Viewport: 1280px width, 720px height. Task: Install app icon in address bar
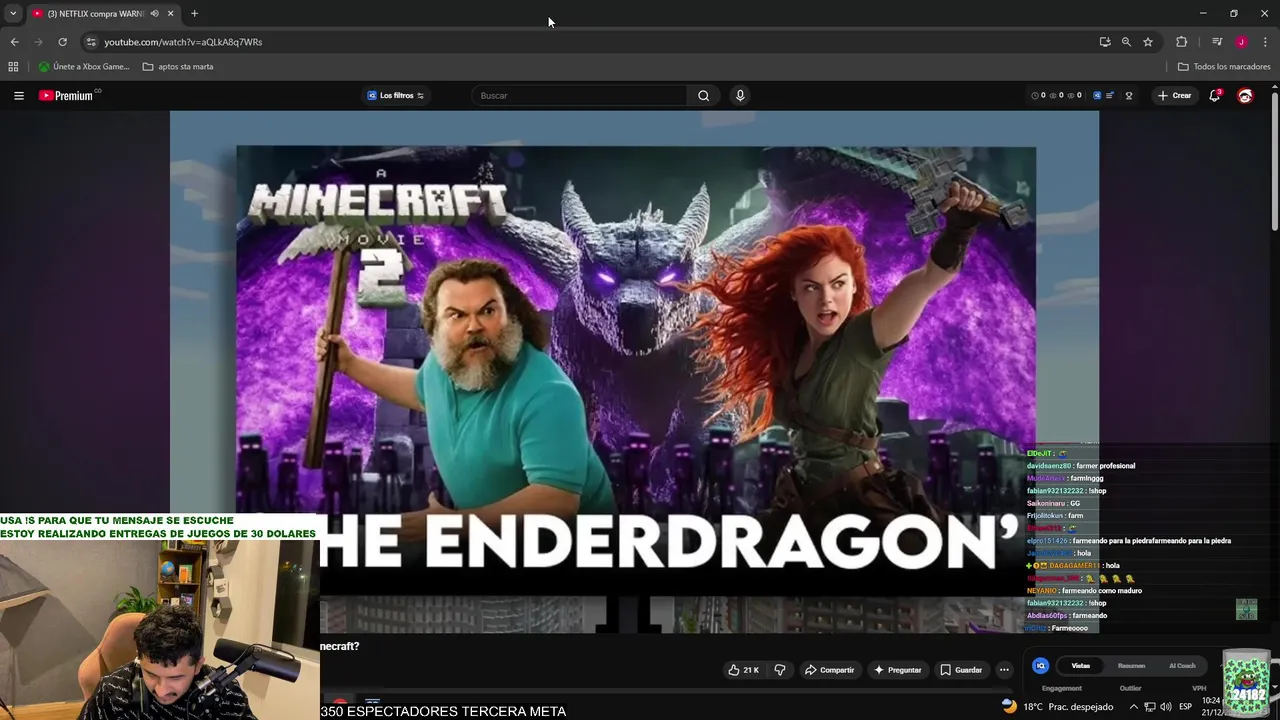[x=1105, y=42]
